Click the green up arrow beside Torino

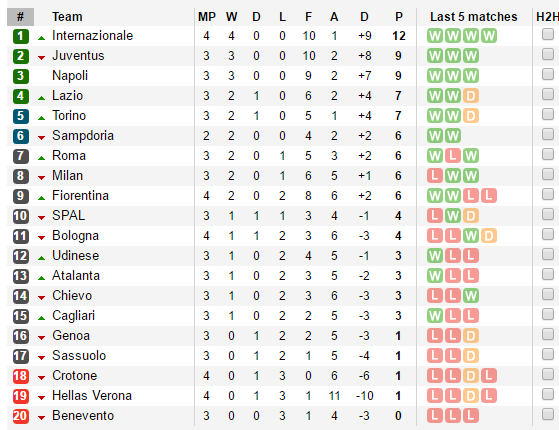[x=41, y=118]
